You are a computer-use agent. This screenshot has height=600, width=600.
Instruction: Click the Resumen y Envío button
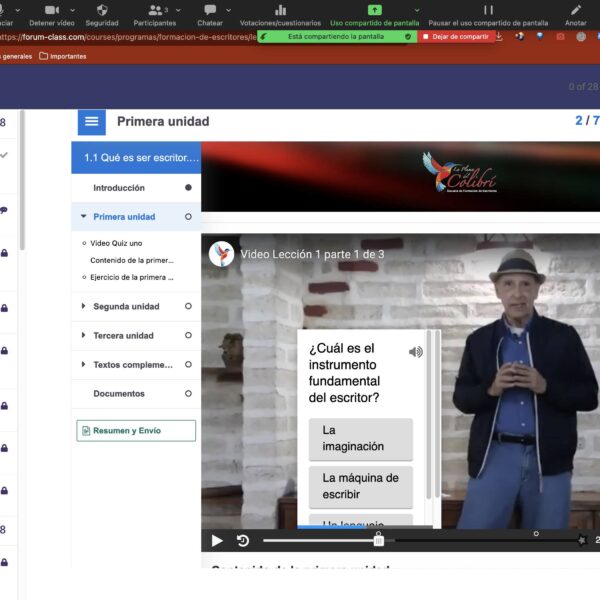[x=136, y=431]
